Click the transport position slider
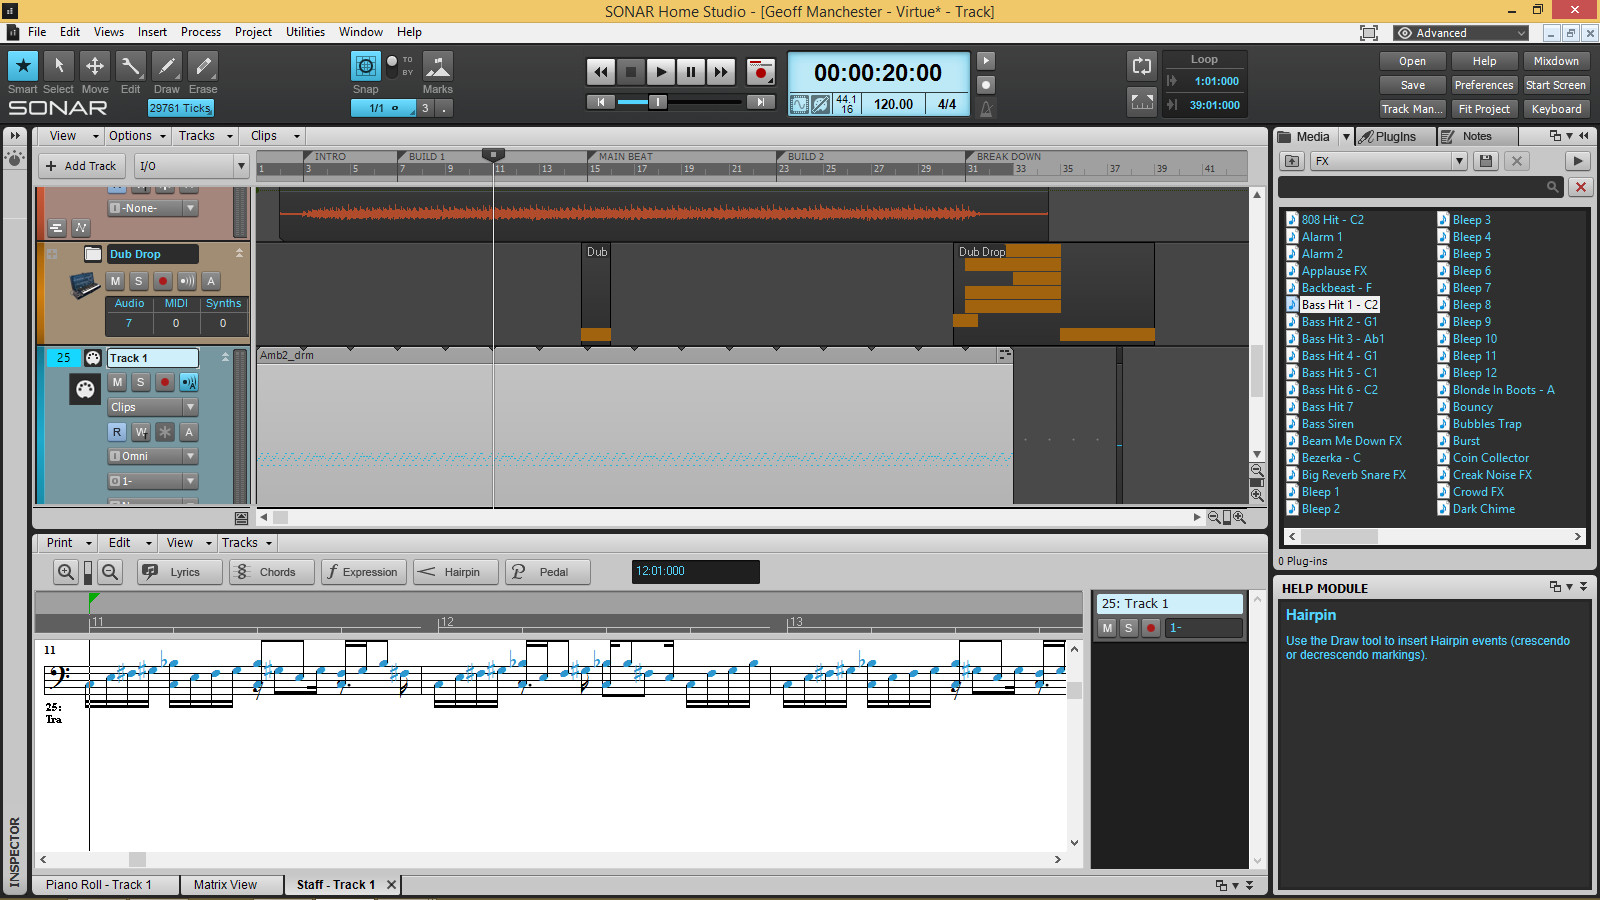 point(658,101)
